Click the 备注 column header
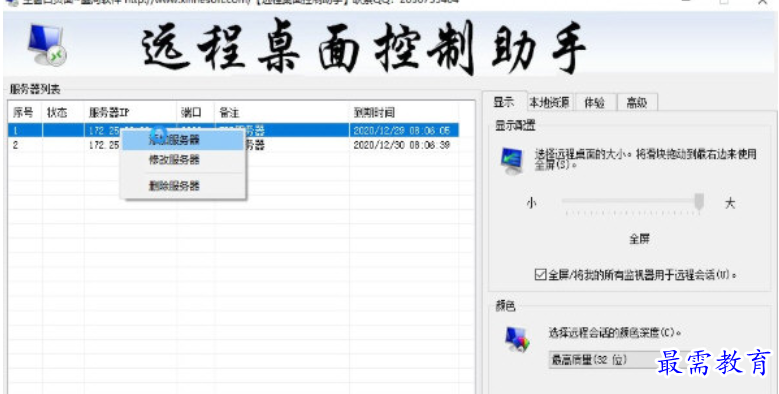This screenshot has height=394, width=779. click(x=282, y=113)
